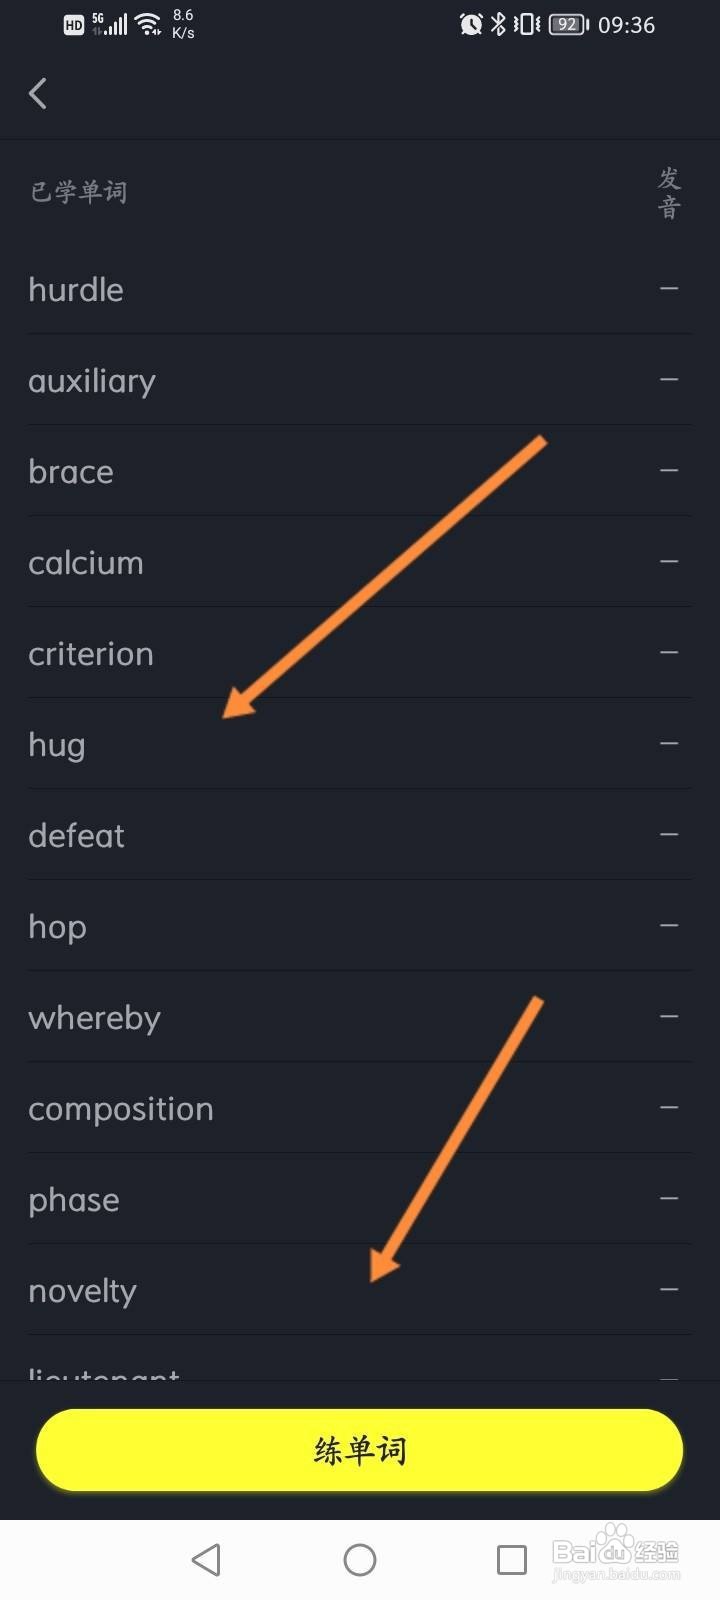This screenshot has height=1600, width=720.
Task: Tap Android recent apps square
Action: (512, 1559)
